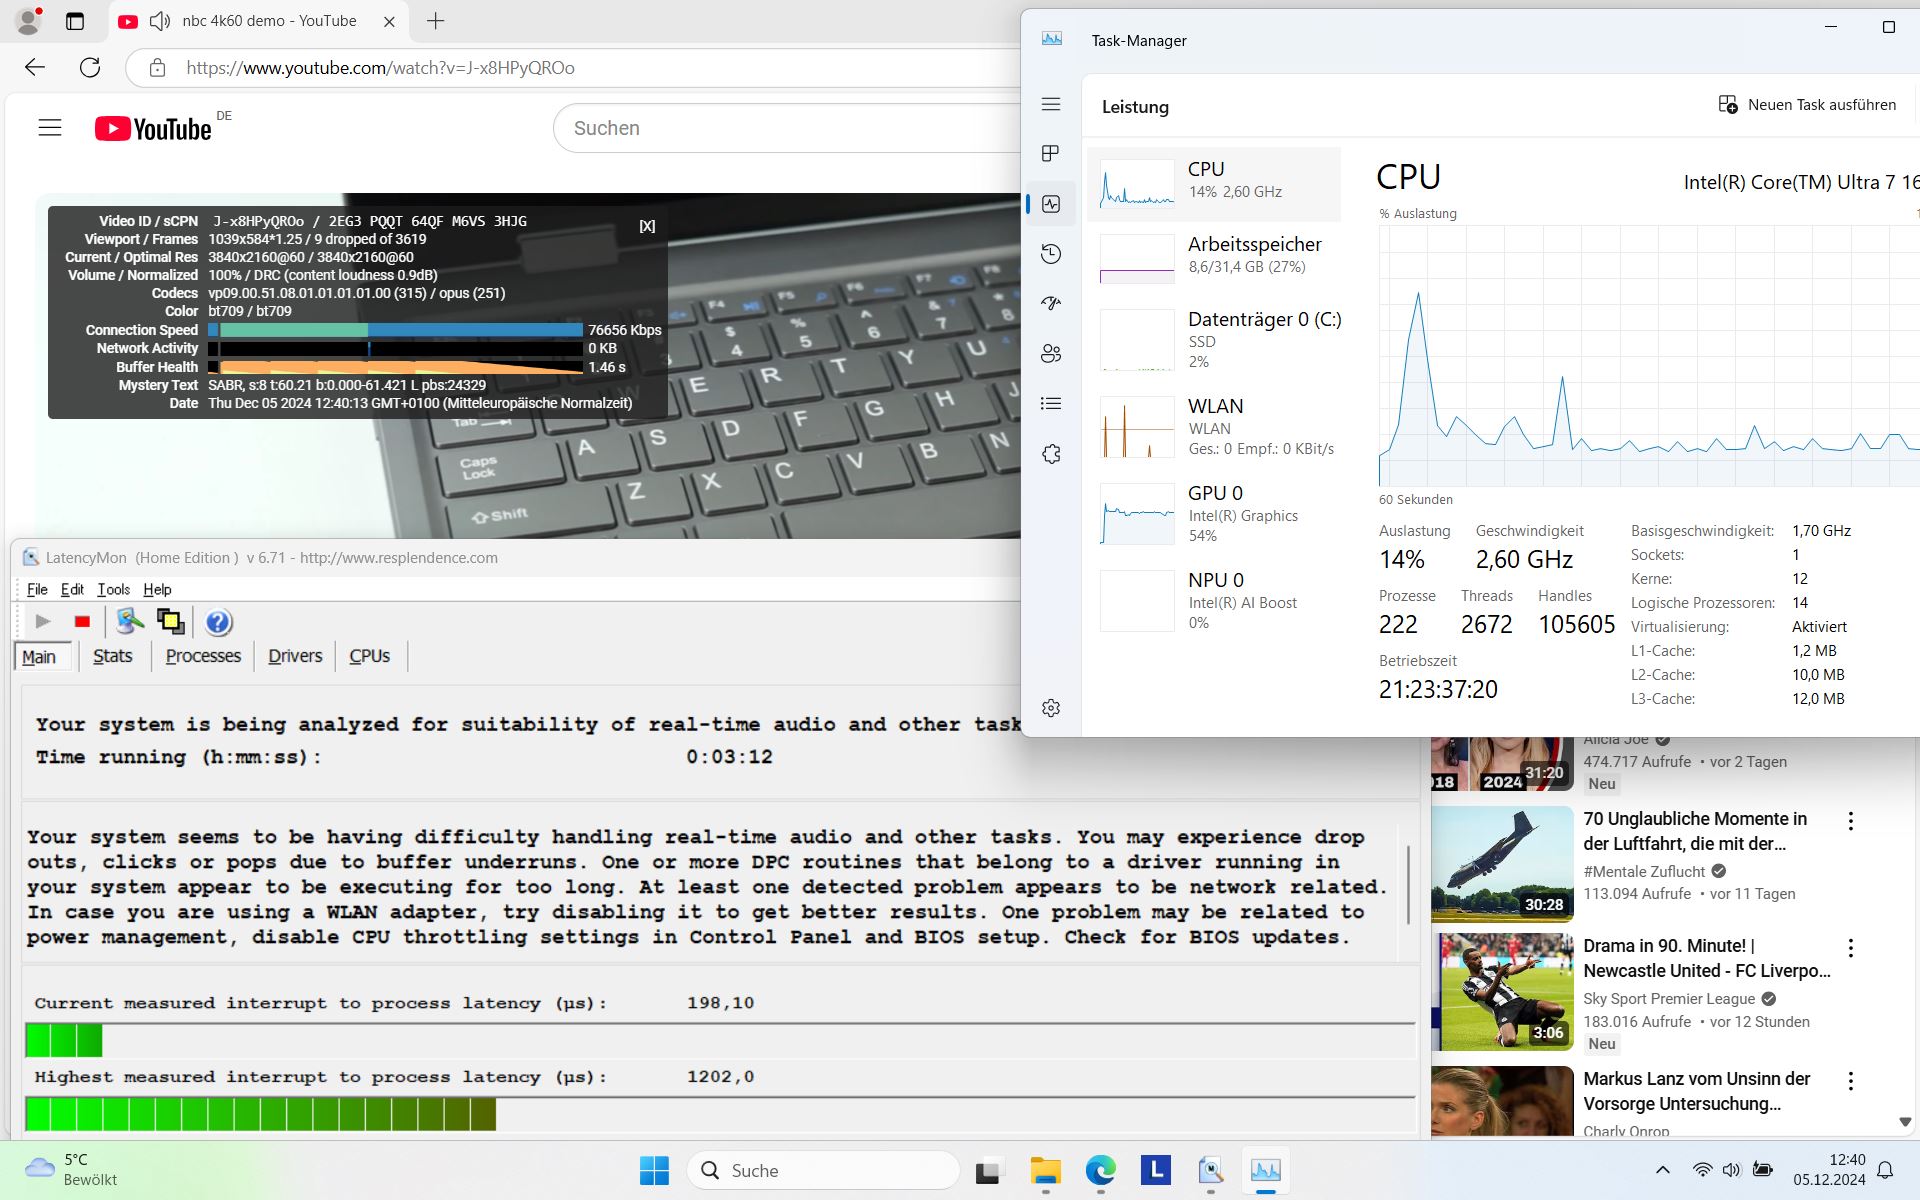The image size is (1920, 1200).
Task: Open LatencyMon help question mark icon
Action: point(218,622)
